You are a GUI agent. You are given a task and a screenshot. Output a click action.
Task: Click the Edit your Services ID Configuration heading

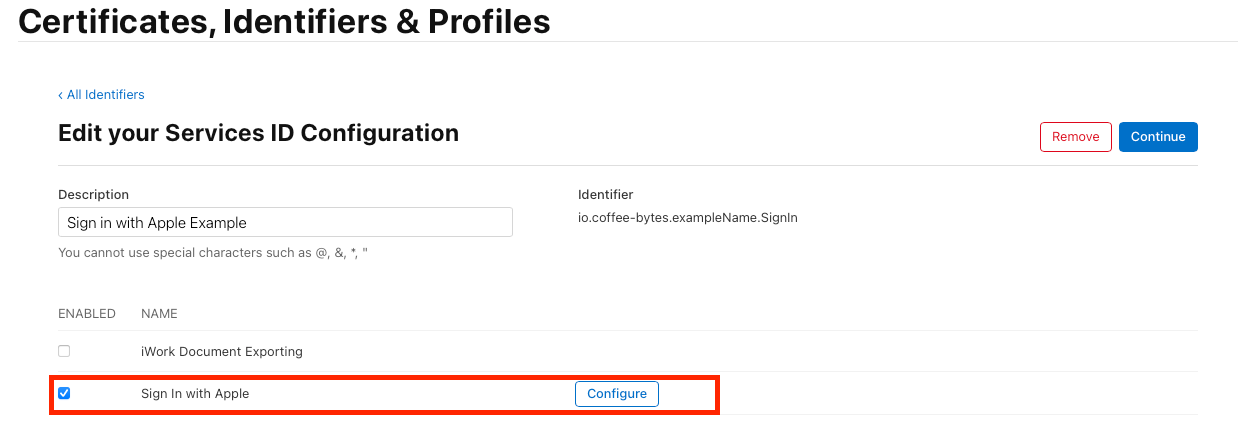[x=258, y=133]
